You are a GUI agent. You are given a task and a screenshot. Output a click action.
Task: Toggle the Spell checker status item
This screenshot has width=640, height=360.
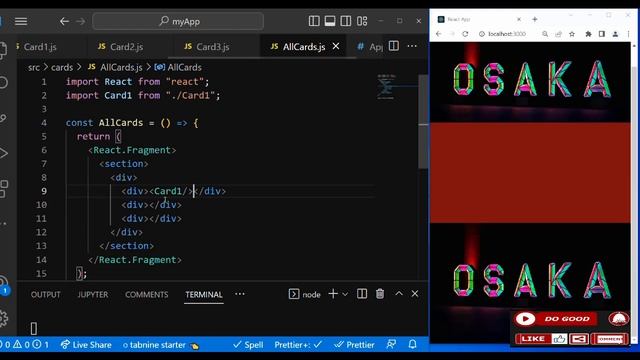click(x=248, y=345)
